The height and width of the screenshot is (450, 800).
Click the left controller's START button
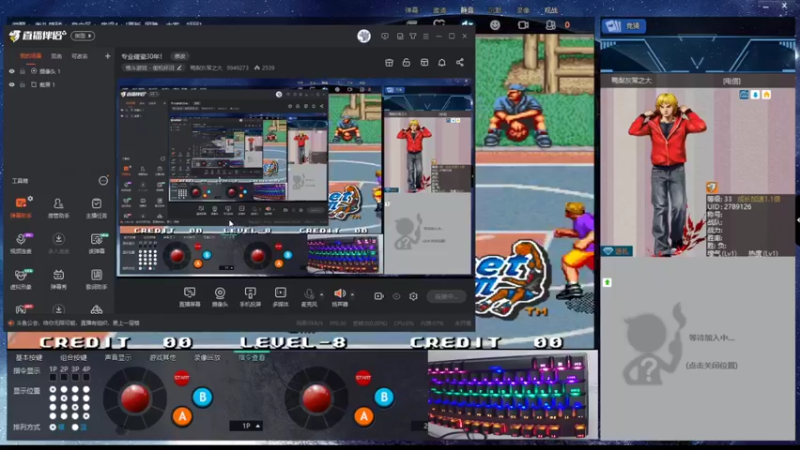[x=182, y=378]
